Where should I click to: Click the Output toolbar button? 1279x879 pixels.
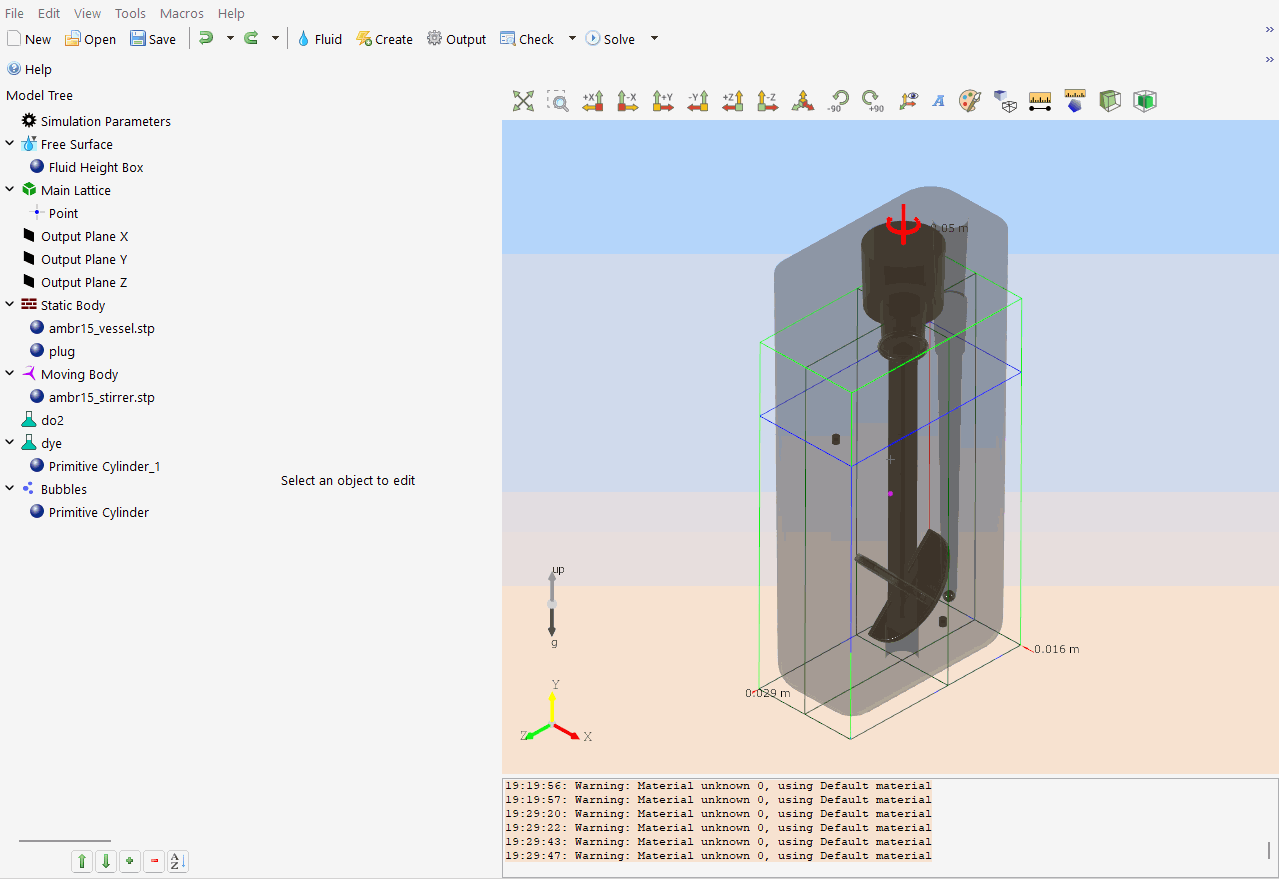tap(456, 39)
